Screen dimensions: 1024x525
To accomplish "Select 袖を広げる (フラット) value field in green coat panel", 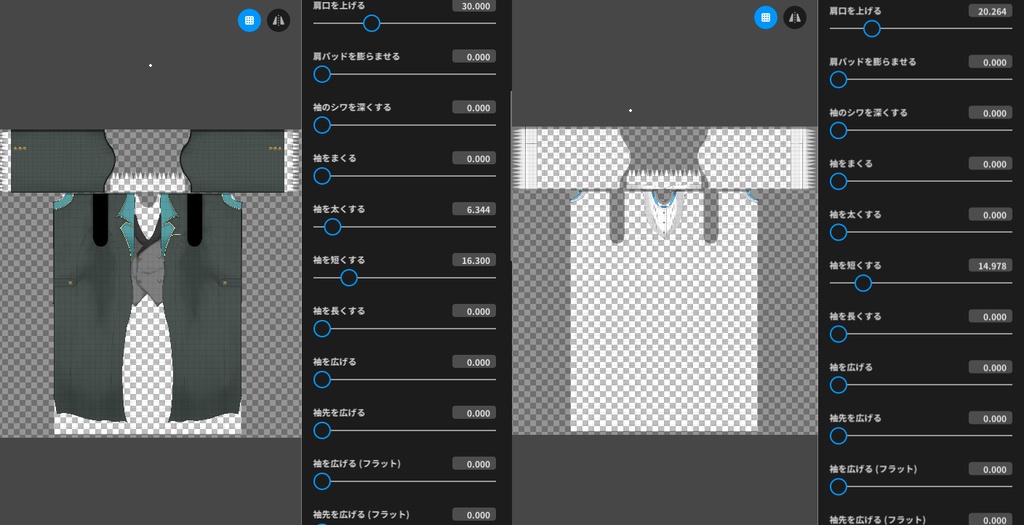I will click(x=474, y=464).
